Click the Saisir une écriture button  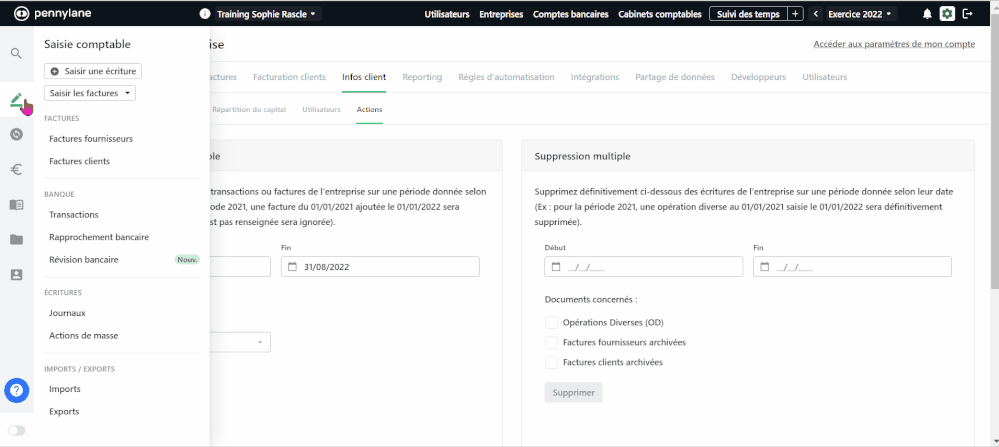[x=93, y=71]
